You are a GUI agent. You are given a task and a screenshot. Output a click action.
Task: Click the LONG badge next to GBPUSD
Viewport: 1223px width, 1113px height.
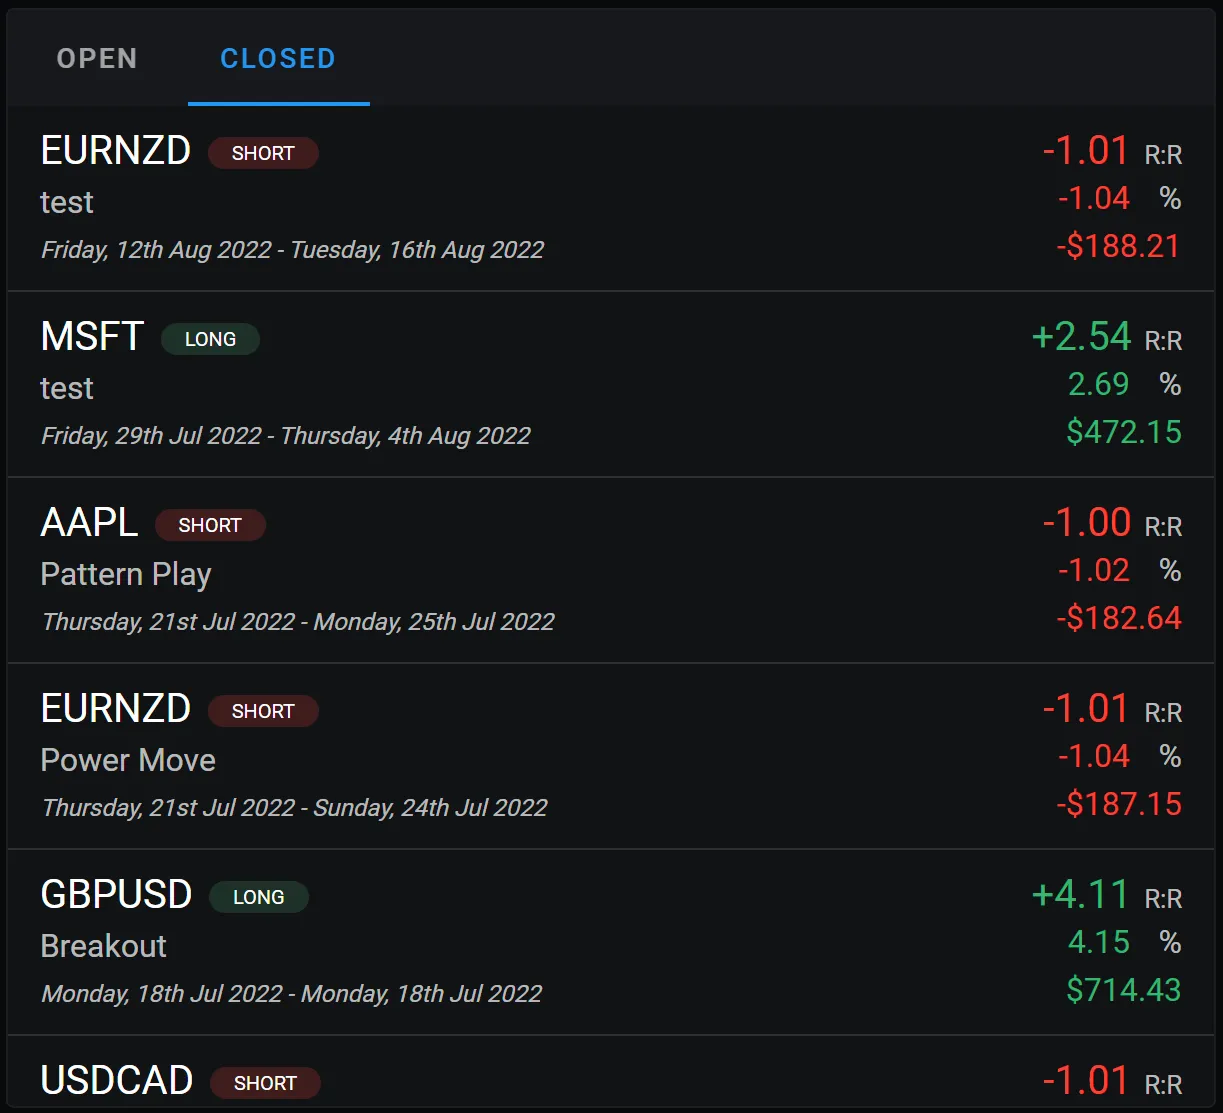coord(258,897)
